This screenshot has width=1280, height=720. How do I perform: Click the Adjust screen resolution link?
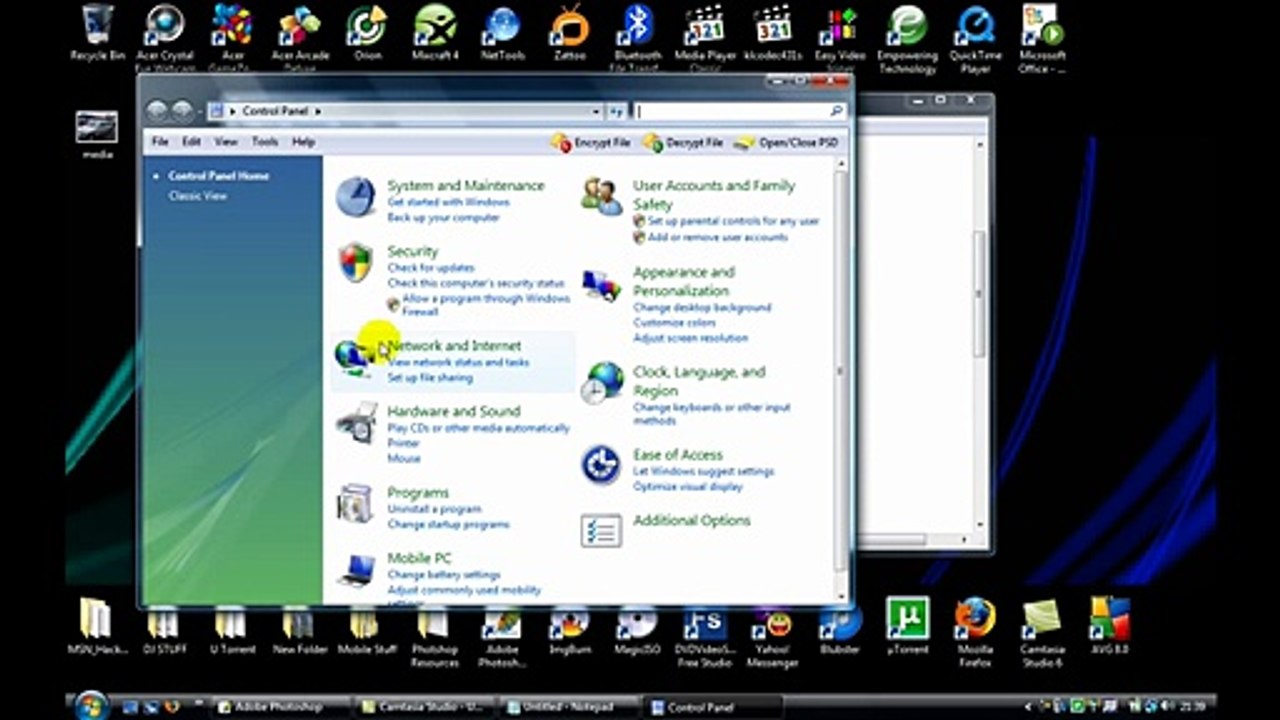point(690,338)
